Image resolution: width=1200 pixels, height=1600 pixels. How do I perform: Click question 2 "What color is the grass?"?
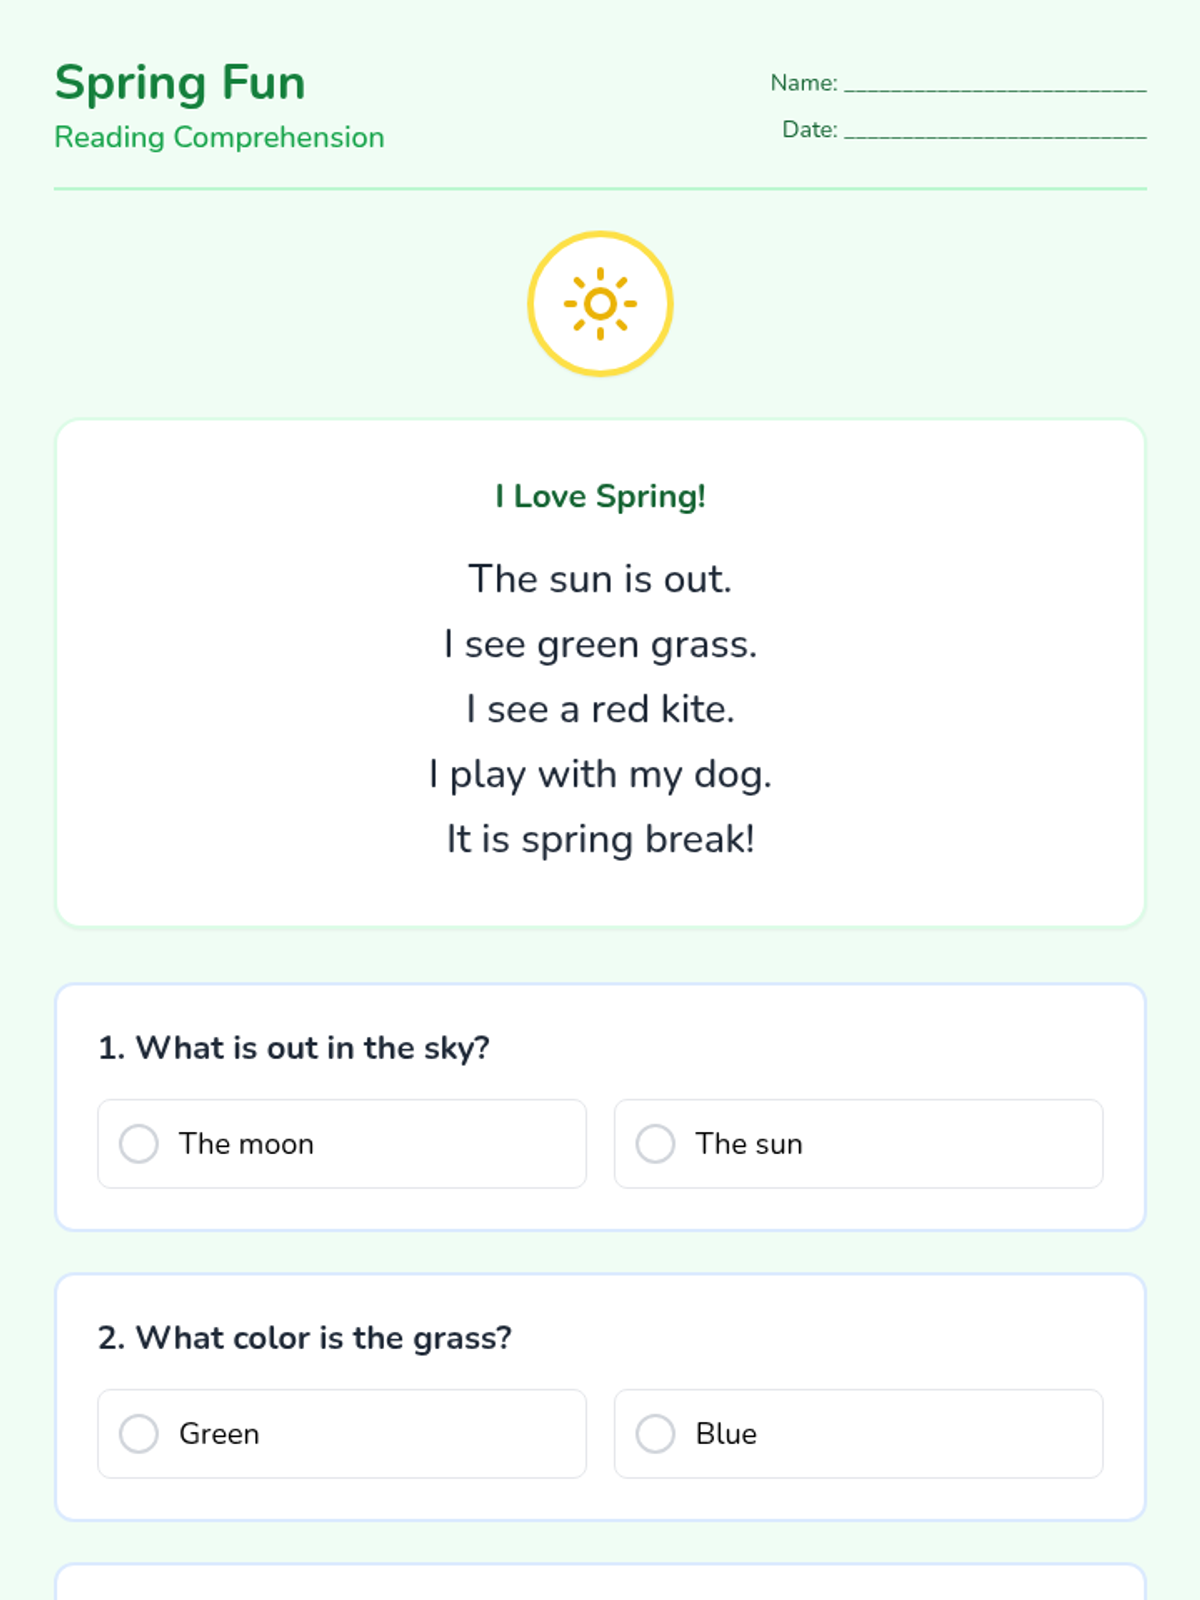(305, 1338)
